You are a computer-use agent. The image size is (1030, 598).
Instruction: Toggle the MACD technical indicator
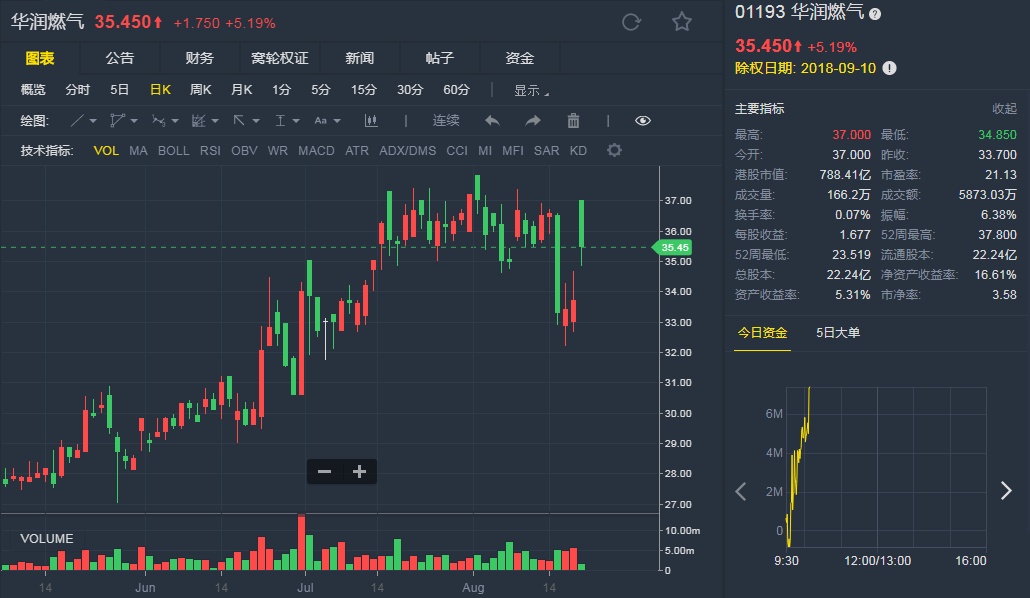click(x=316, y=151)
